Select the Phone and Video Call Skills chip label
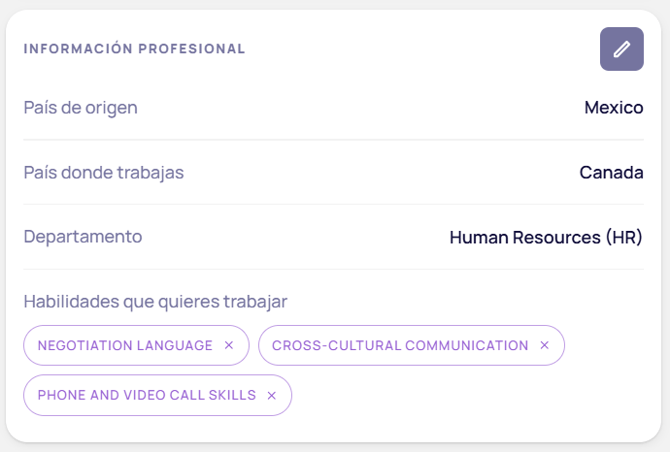 point(147,395)
